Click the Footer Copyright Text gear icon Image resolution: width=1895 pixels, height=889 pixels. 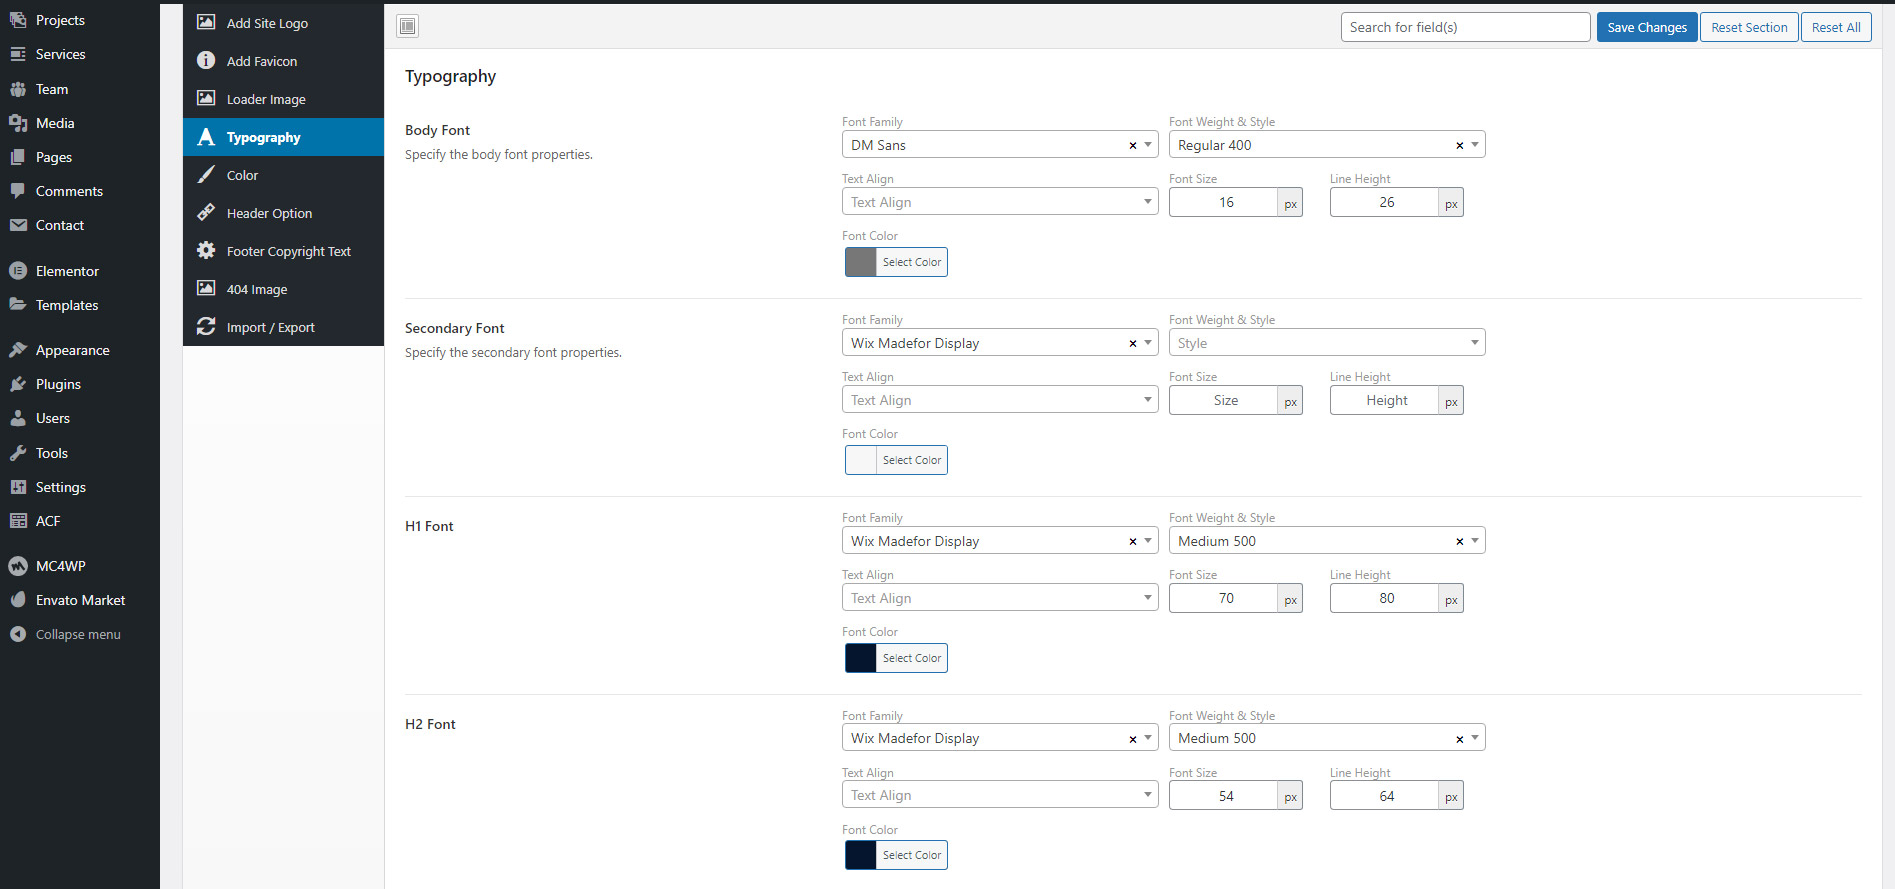pos(206,251)
